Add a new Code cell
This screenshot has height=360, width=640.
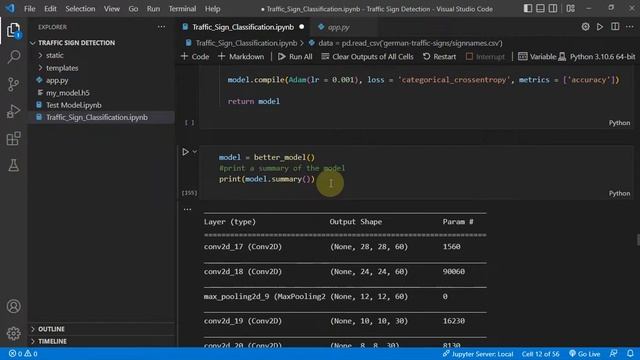tap(195, 57)
